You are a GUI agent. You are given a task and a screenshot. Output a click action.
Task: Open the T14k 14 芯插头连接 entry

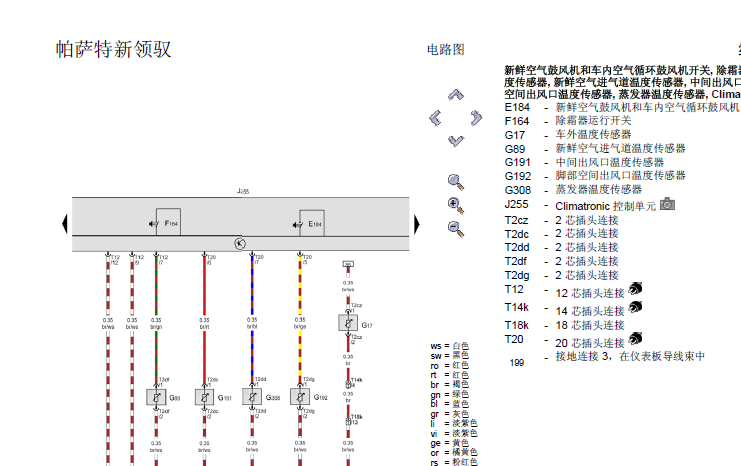[x=564, y=309]
